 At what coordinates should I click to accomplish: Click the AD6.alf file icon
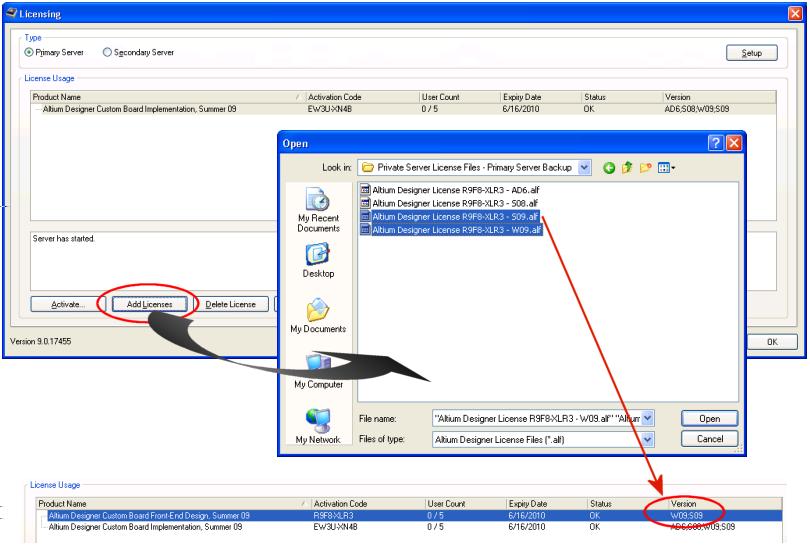365,190
